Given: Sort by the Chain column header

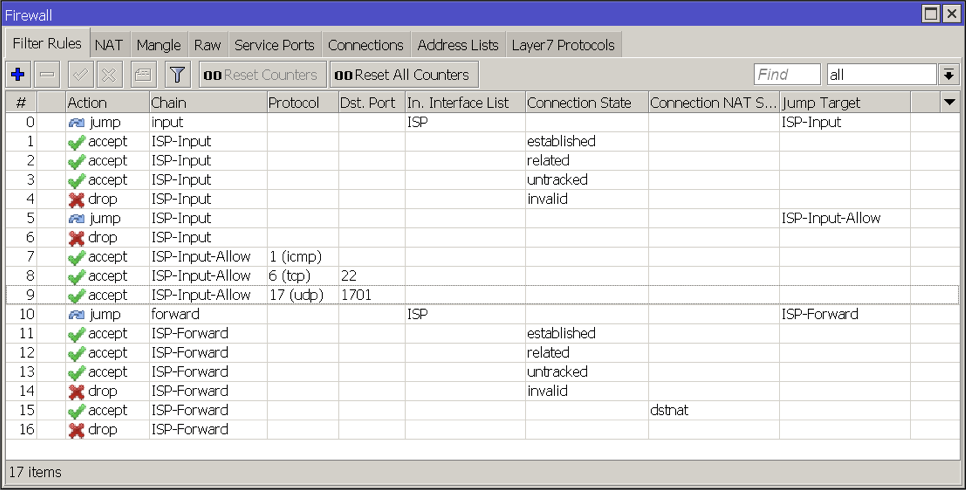Looking at the screenshot, I should point(208,102).
